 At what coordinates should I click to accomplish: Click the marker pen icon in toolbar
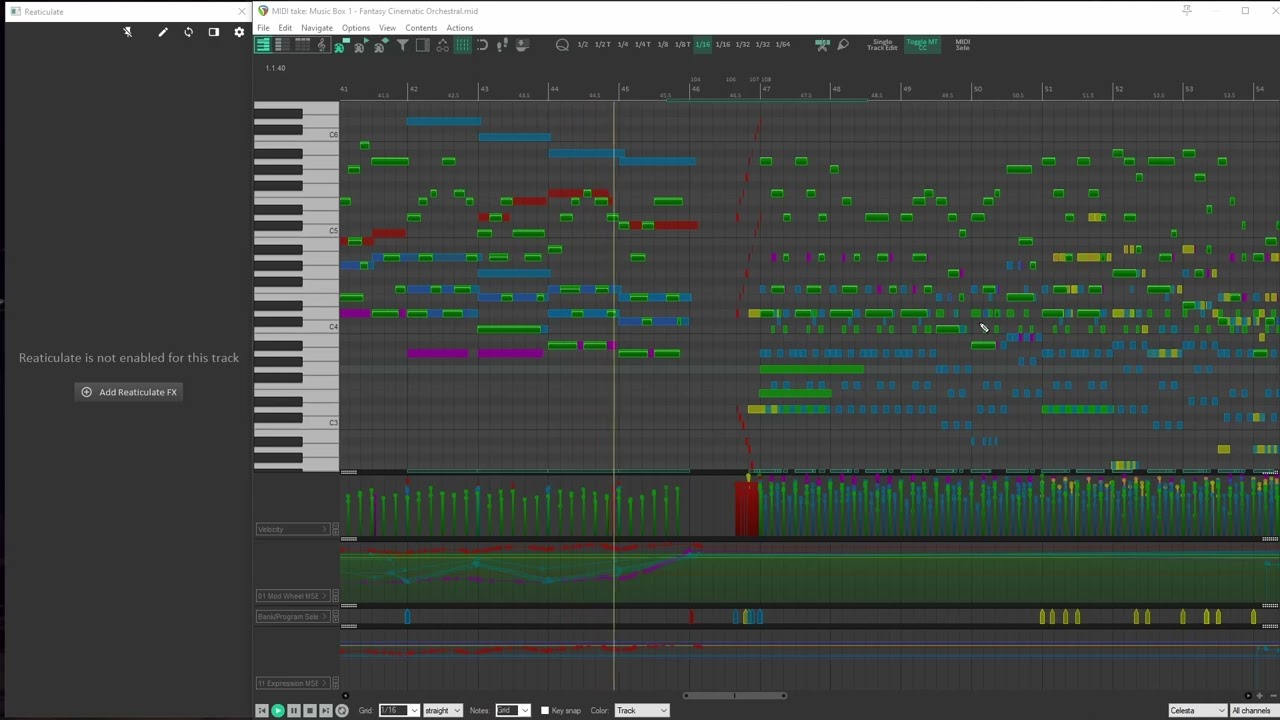click(x=843, y=44)
